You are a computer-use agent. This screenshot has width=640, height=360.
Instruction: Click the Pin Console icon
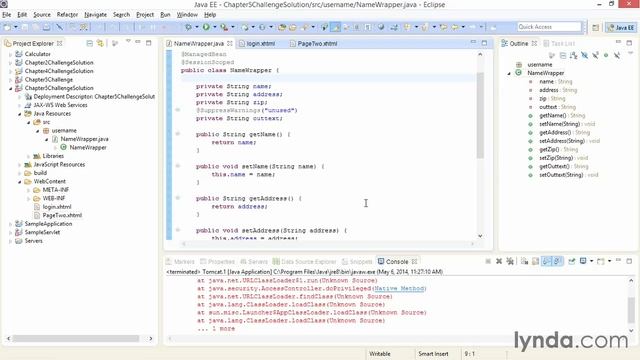pyautogui.click(x=572, y=261)
